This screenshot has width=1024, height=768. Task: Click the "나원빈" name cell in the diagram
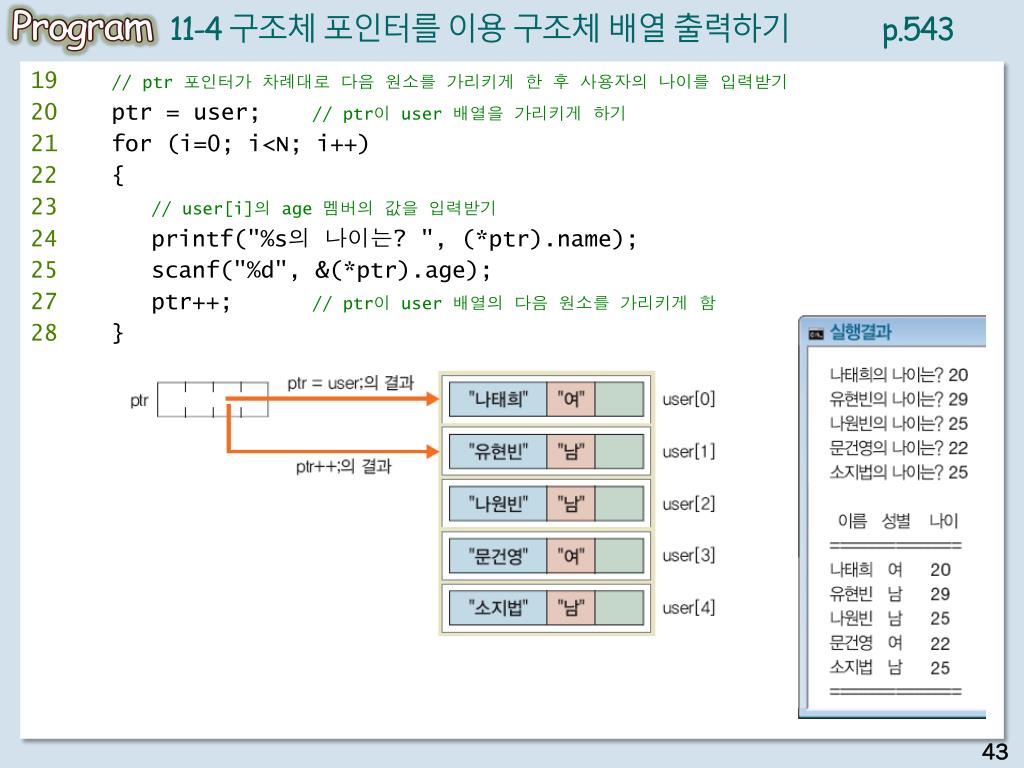tap(498, 504)
